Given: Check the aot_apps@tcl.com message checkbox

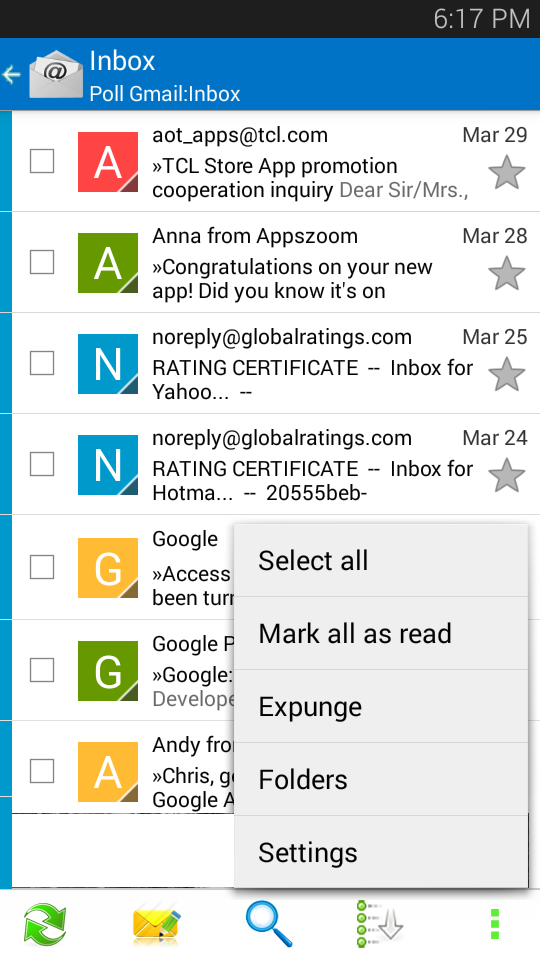Looking at the screenshot, I should click(42, 162).
